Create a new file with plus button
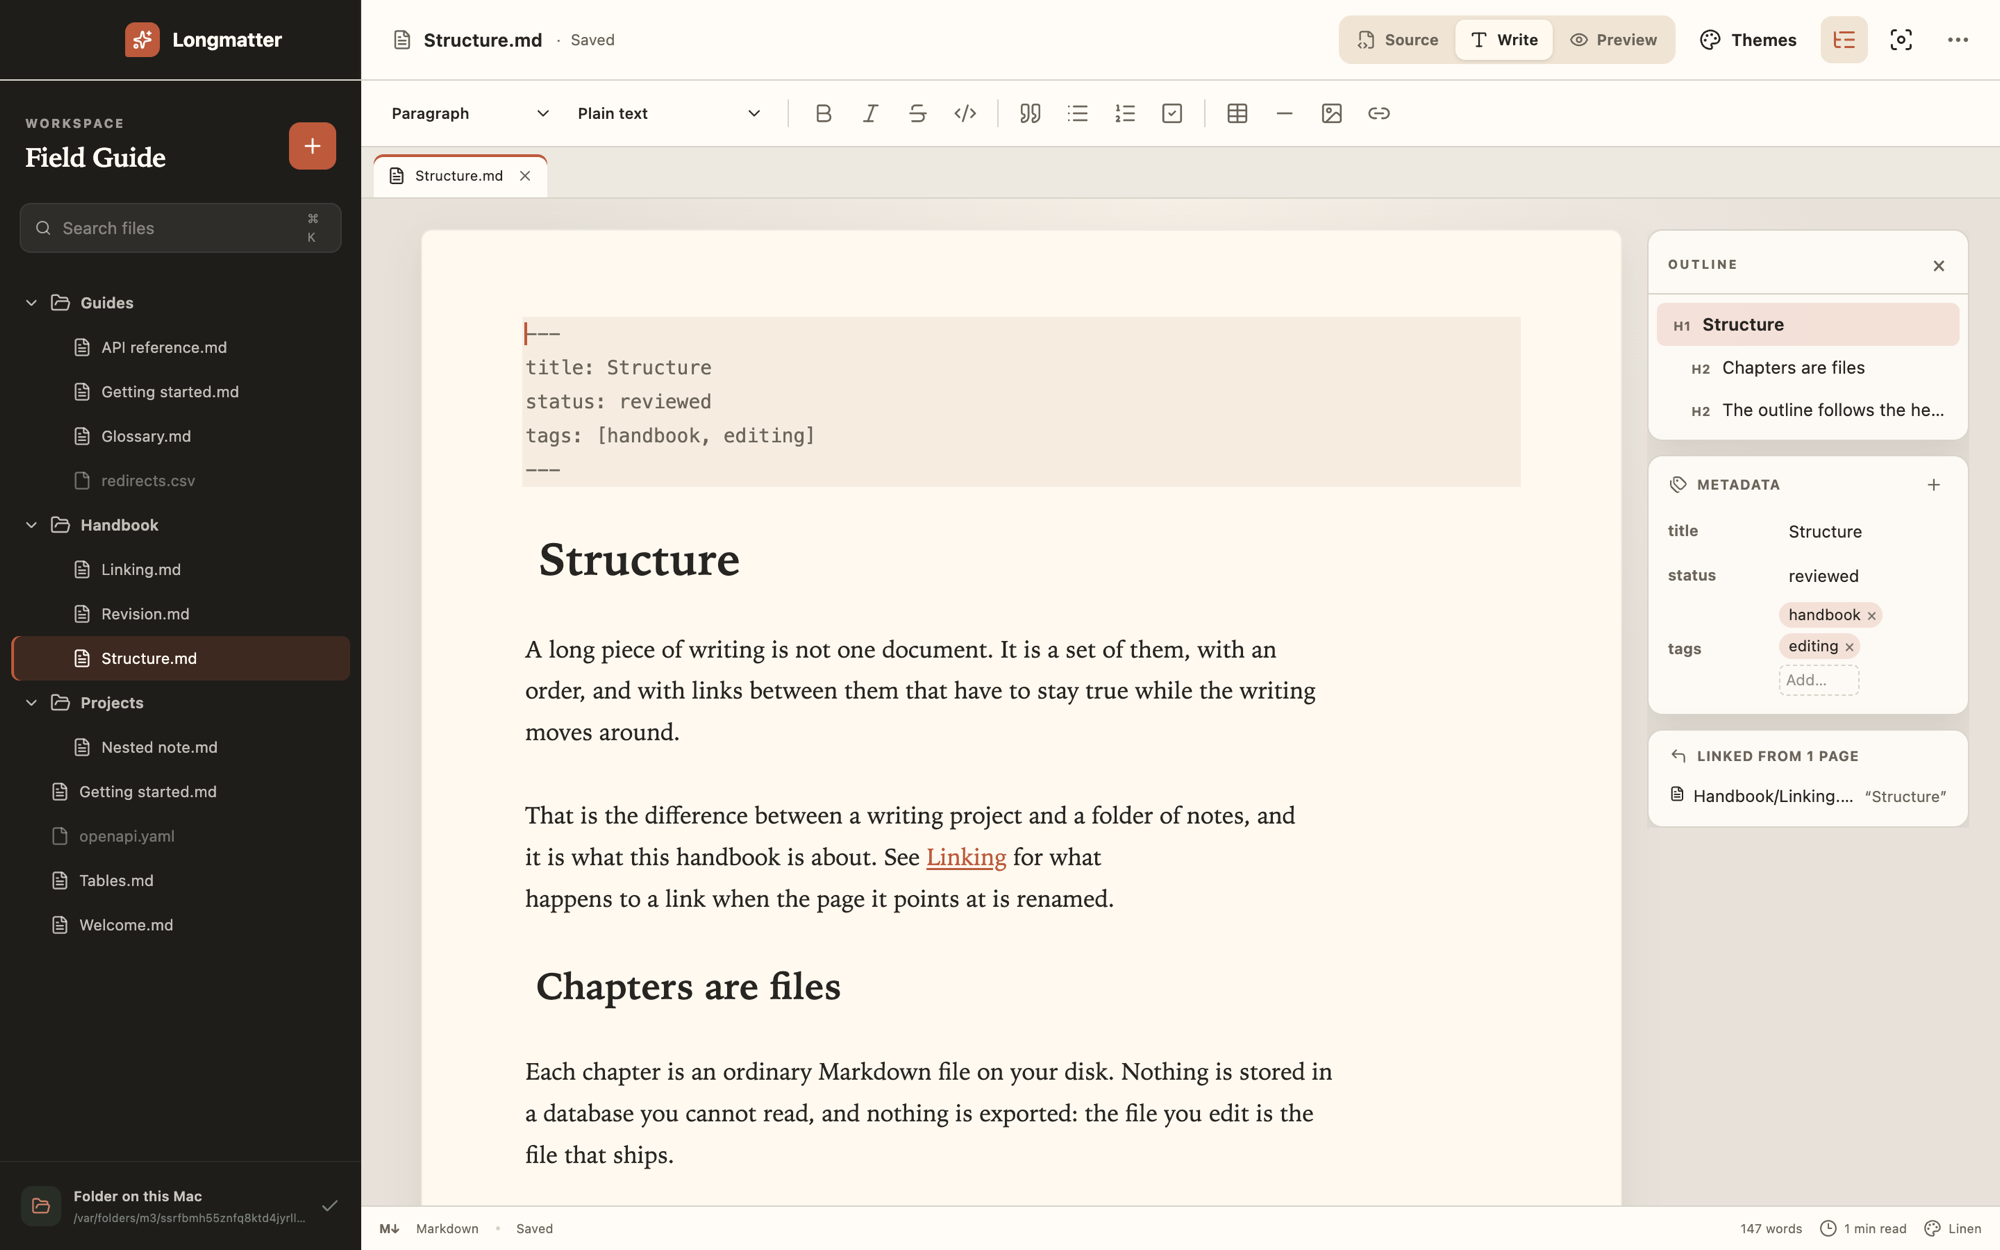The image size is (2000, 1250). pyautogui.click(x=312, y=146)
